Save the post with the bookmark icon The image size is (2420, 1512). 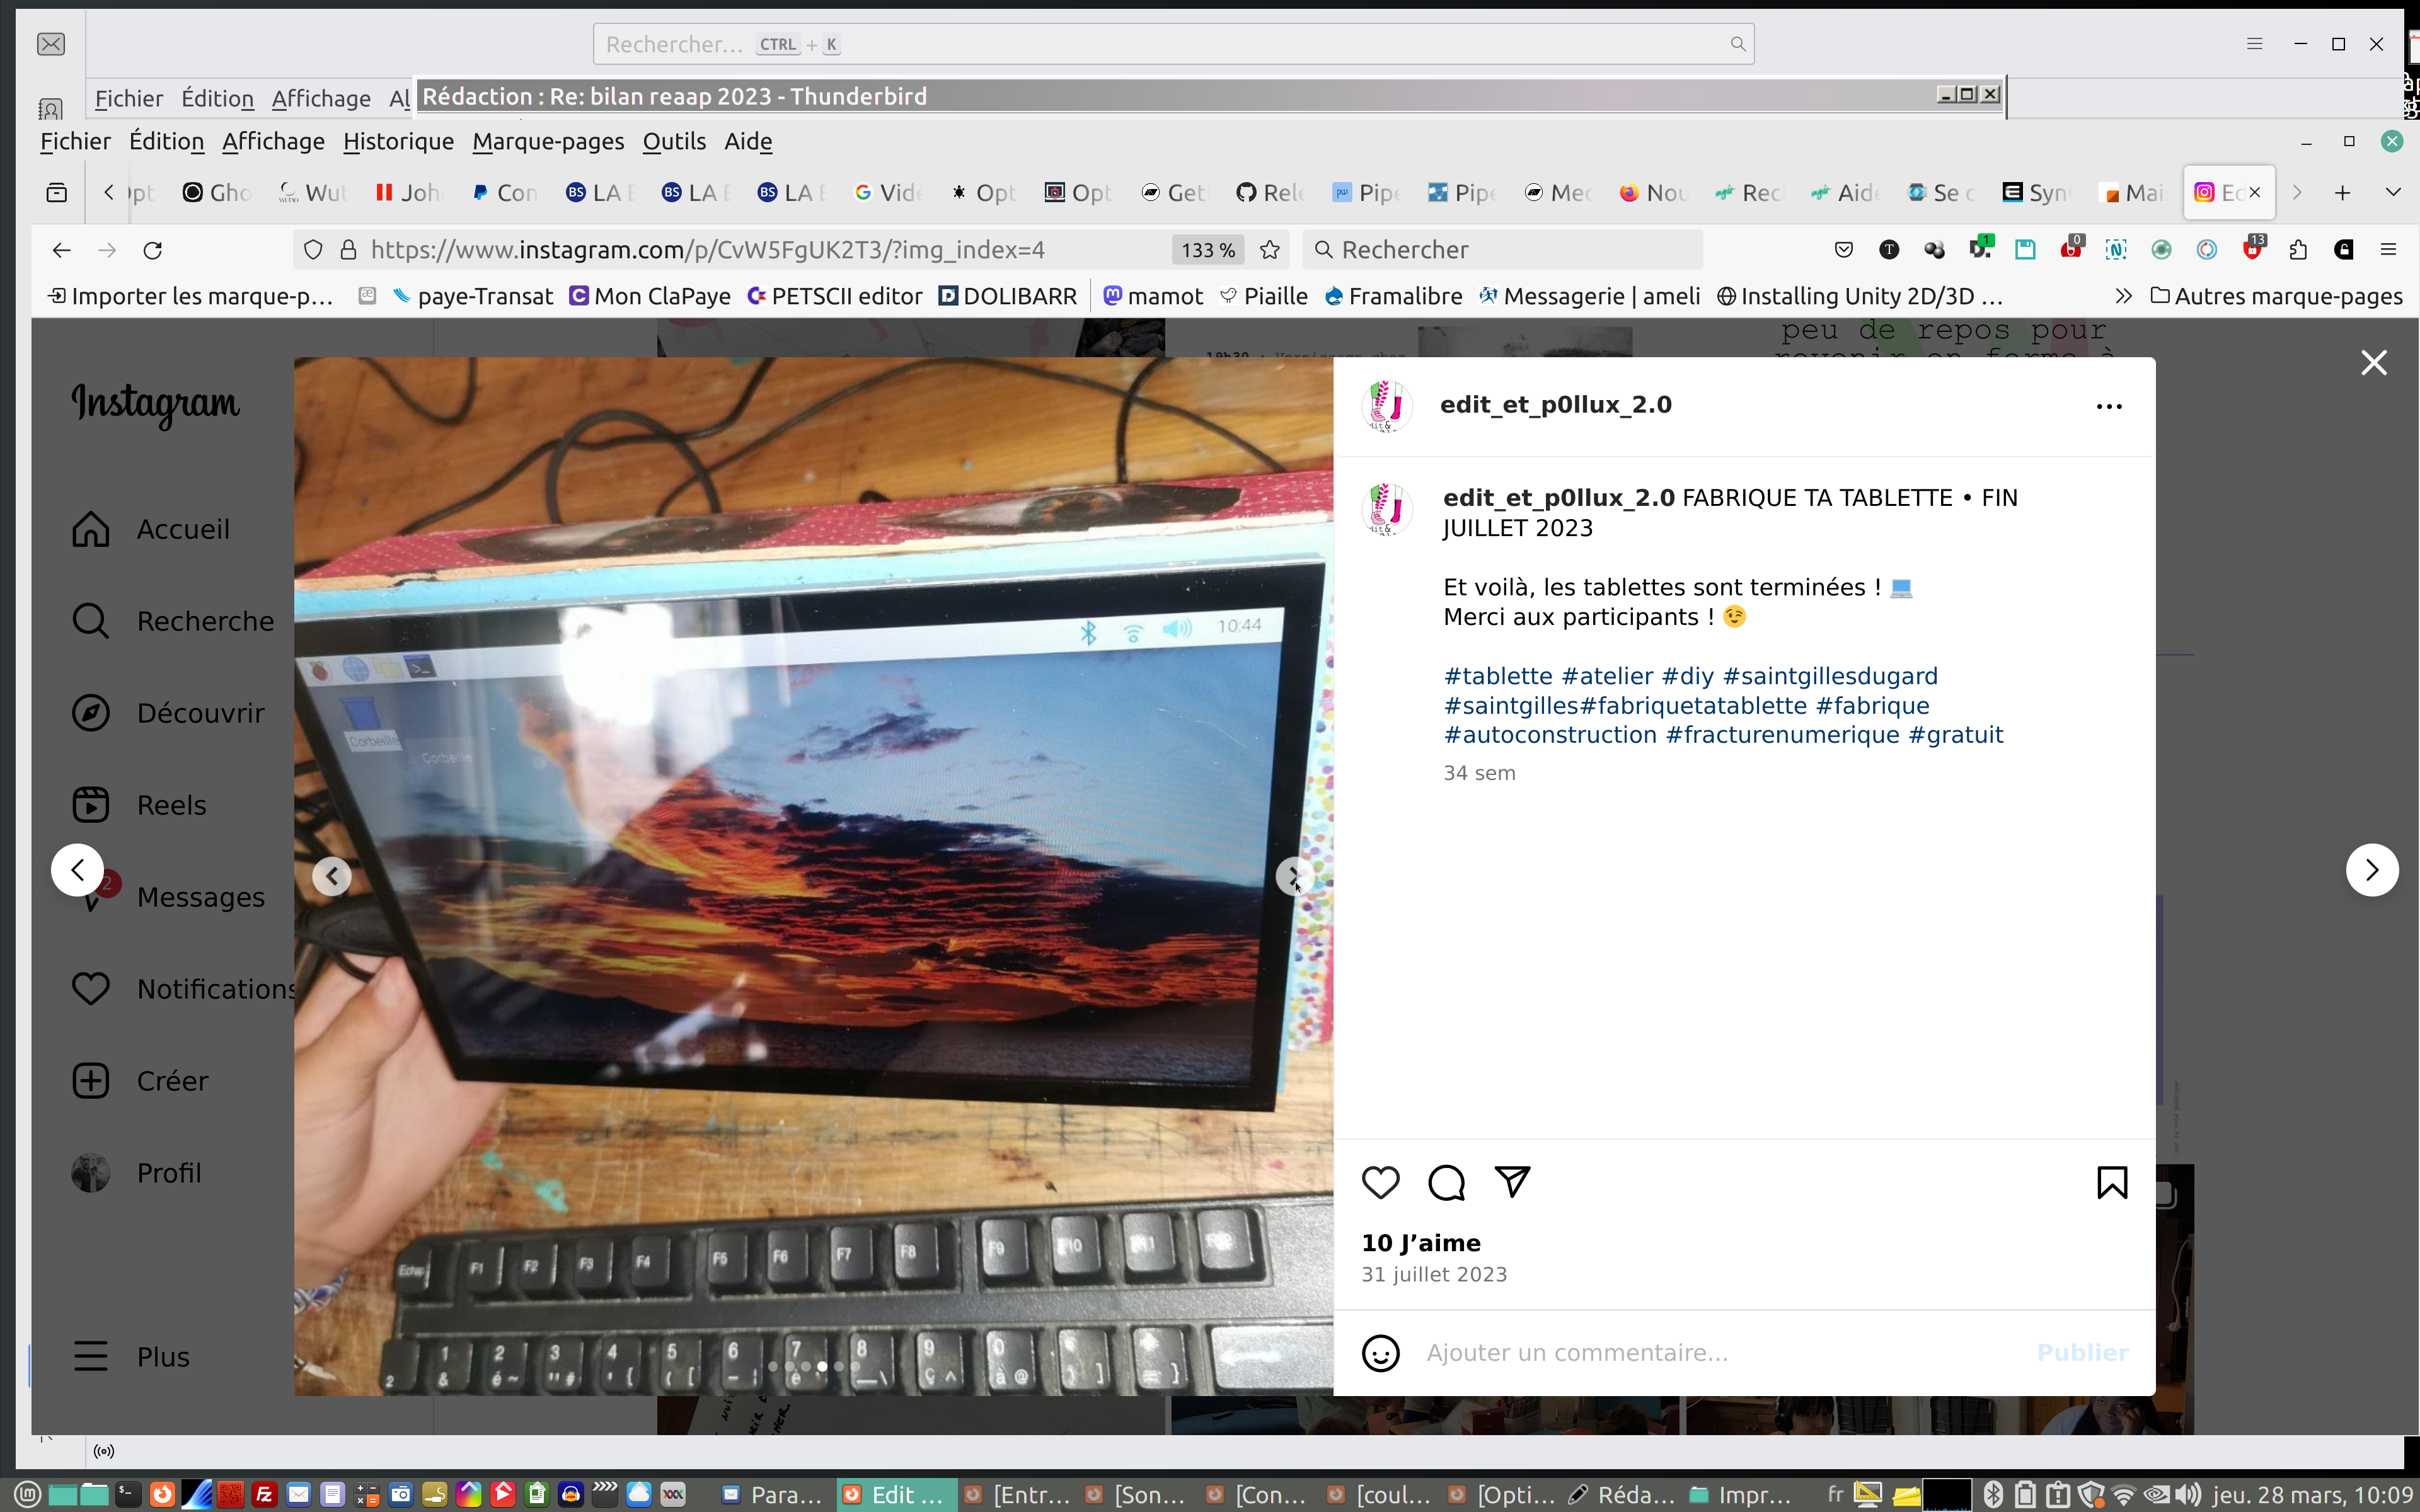coord(2111,1182)
